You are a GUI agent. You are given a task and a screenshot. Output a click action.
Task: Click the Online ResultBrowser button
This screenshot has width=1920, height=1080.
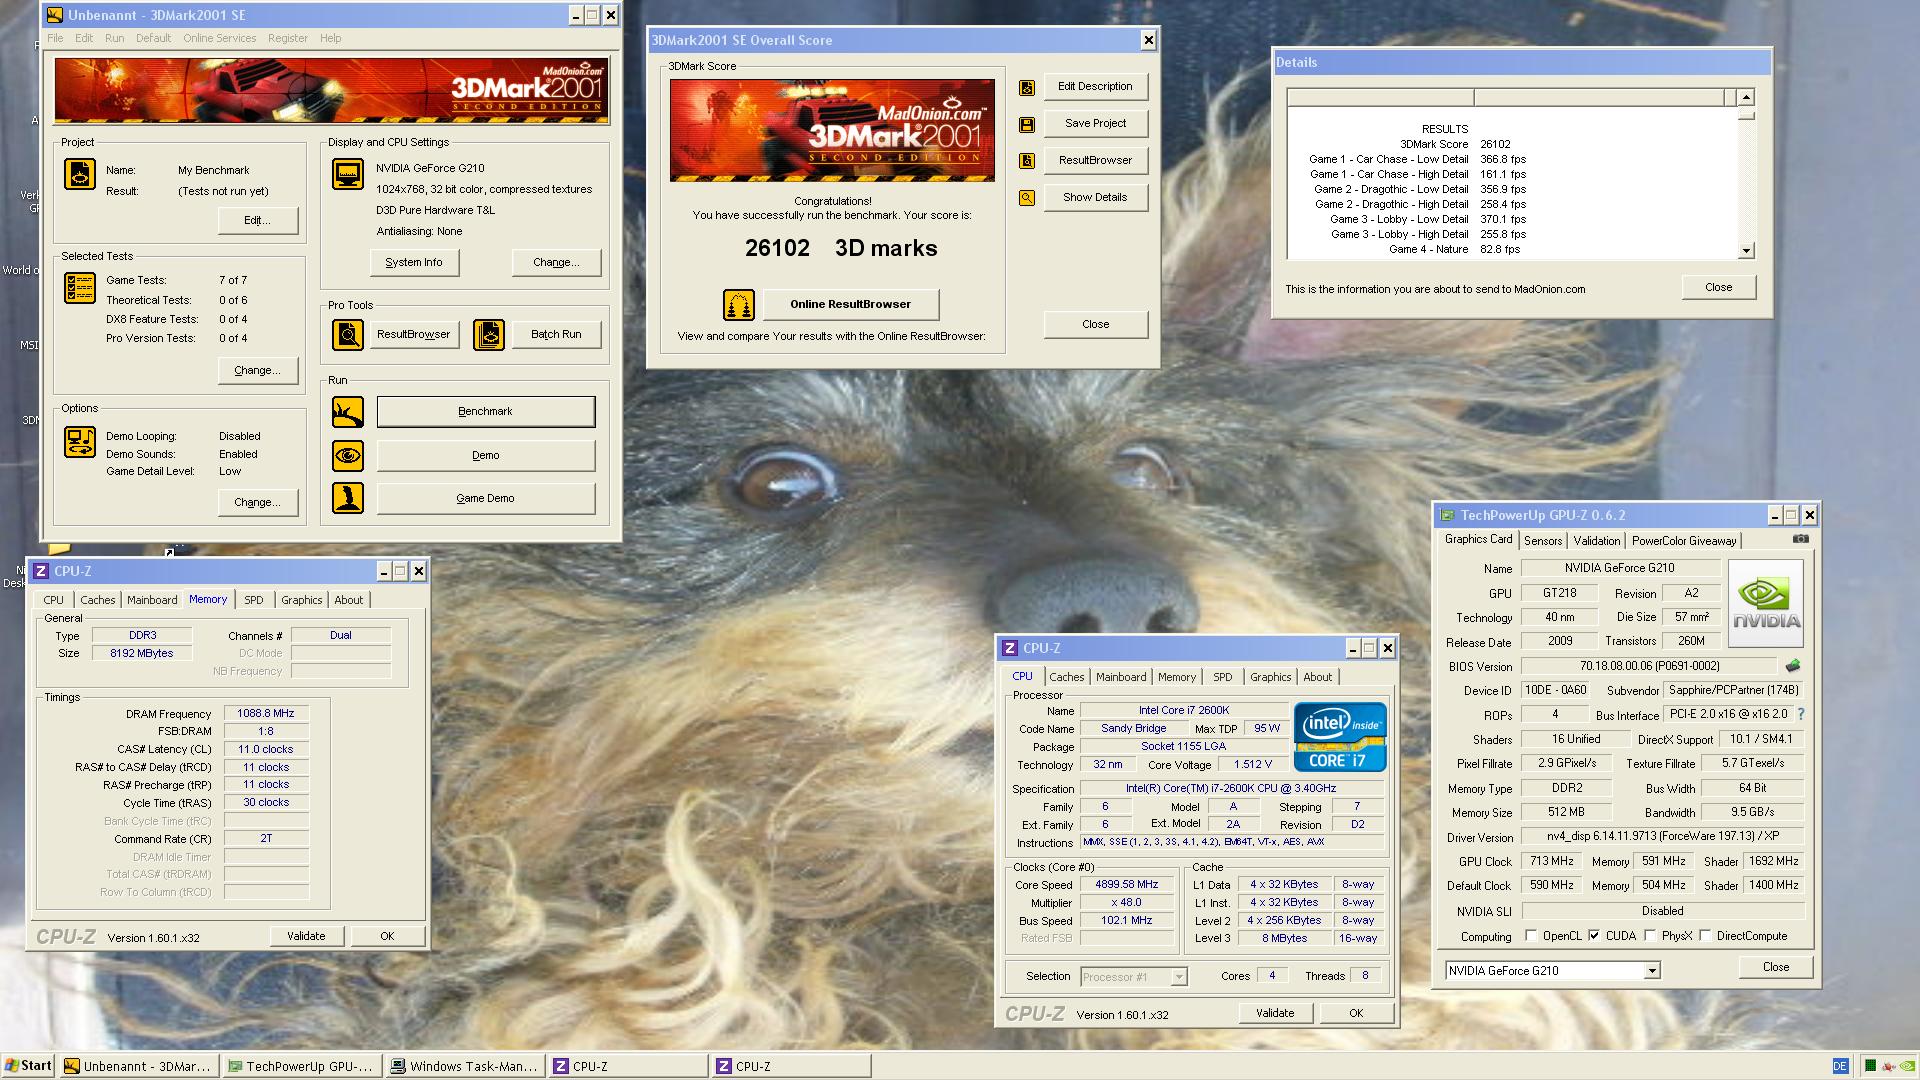pyautogui.click(x=850, y=304)
